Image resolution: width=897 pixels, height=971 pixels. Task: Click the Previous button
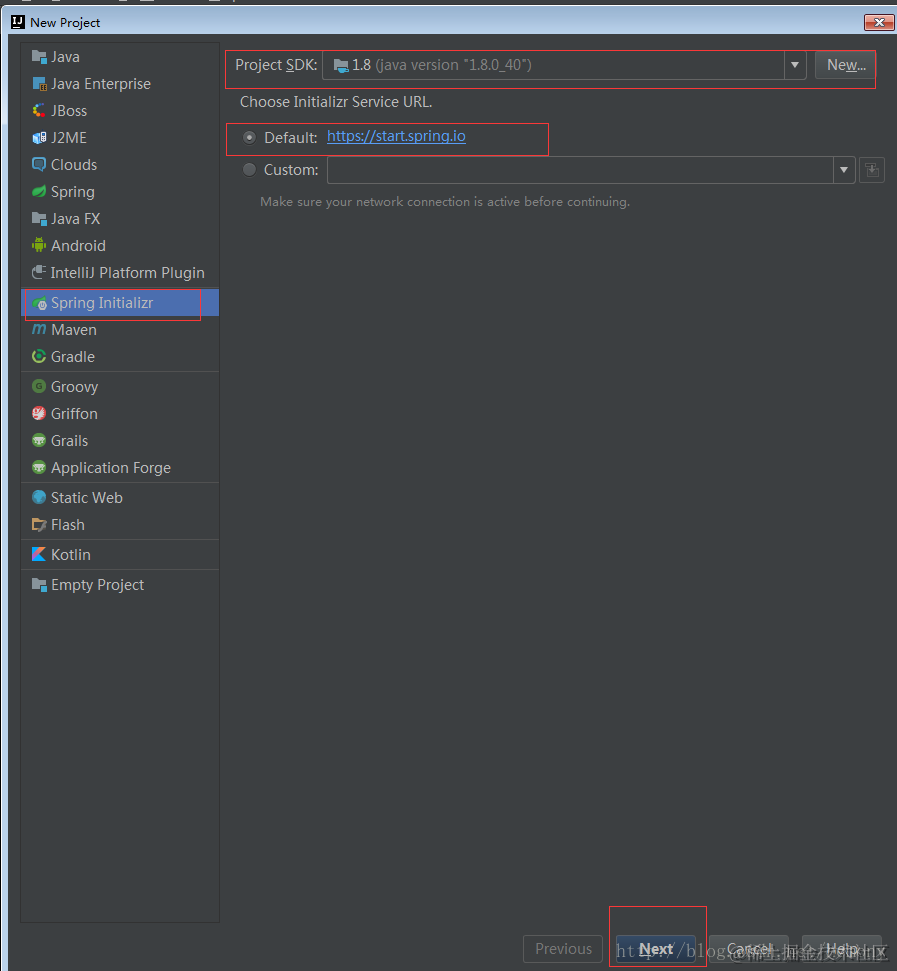click(x=563, y=949)
